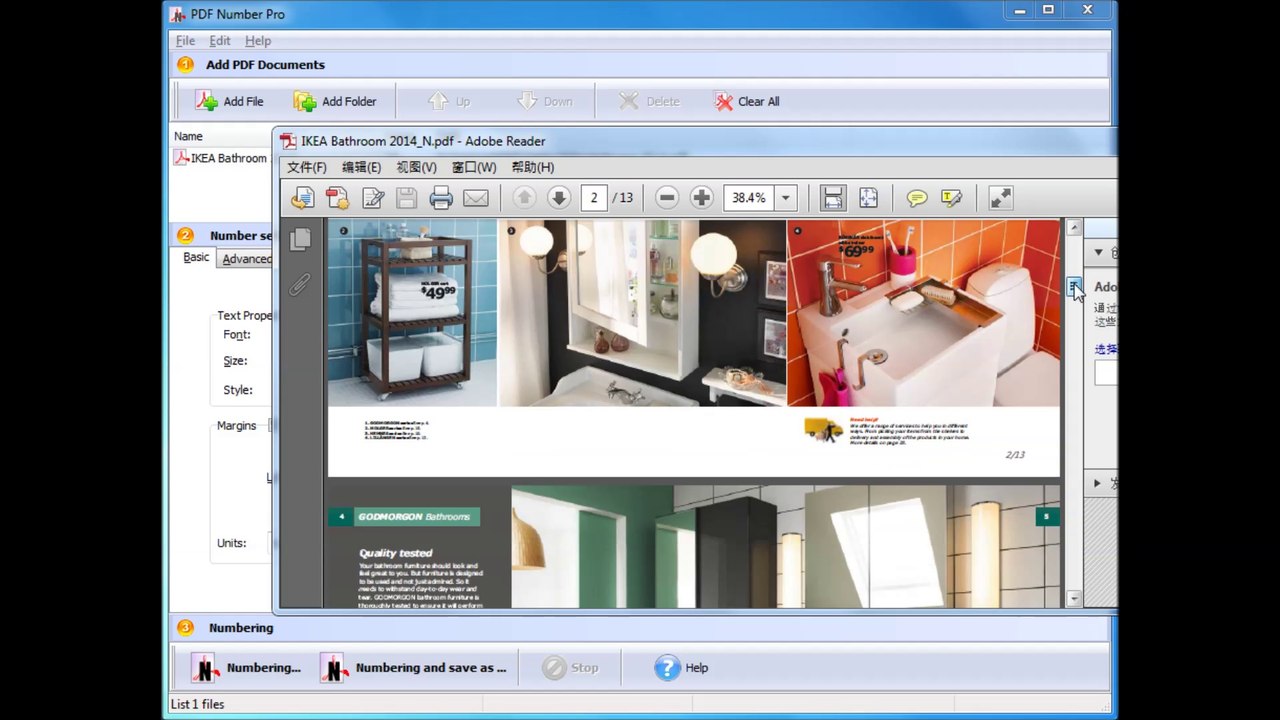1280x720 pixels.
Task: Add a sticky note comment in Adobe Reader
Action: tap(917, 198)
